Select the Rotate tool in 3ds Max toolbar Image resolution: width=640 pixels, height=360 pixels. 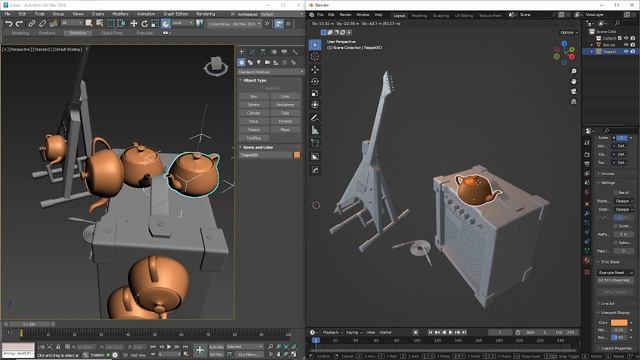click(x=144, y=24)
